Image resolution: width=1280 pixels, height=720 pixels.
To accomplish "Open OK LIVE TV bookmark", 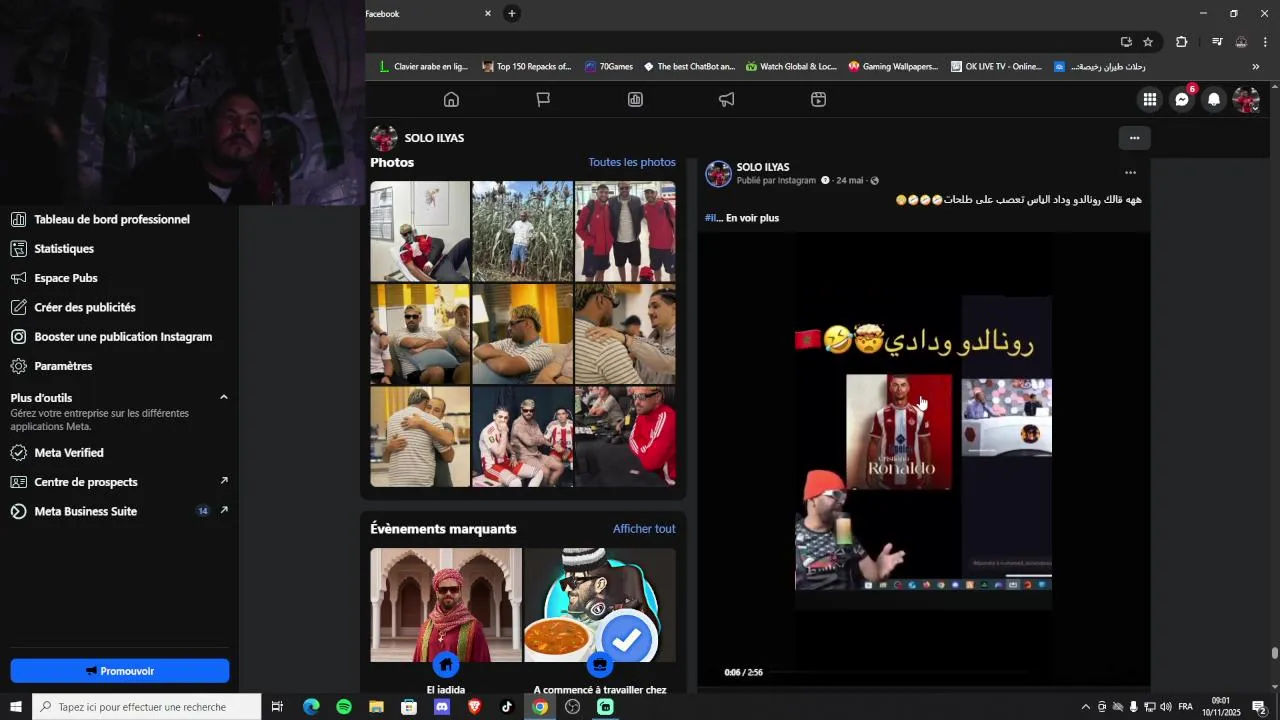I will pyautogui.click(x=996, y=67).
